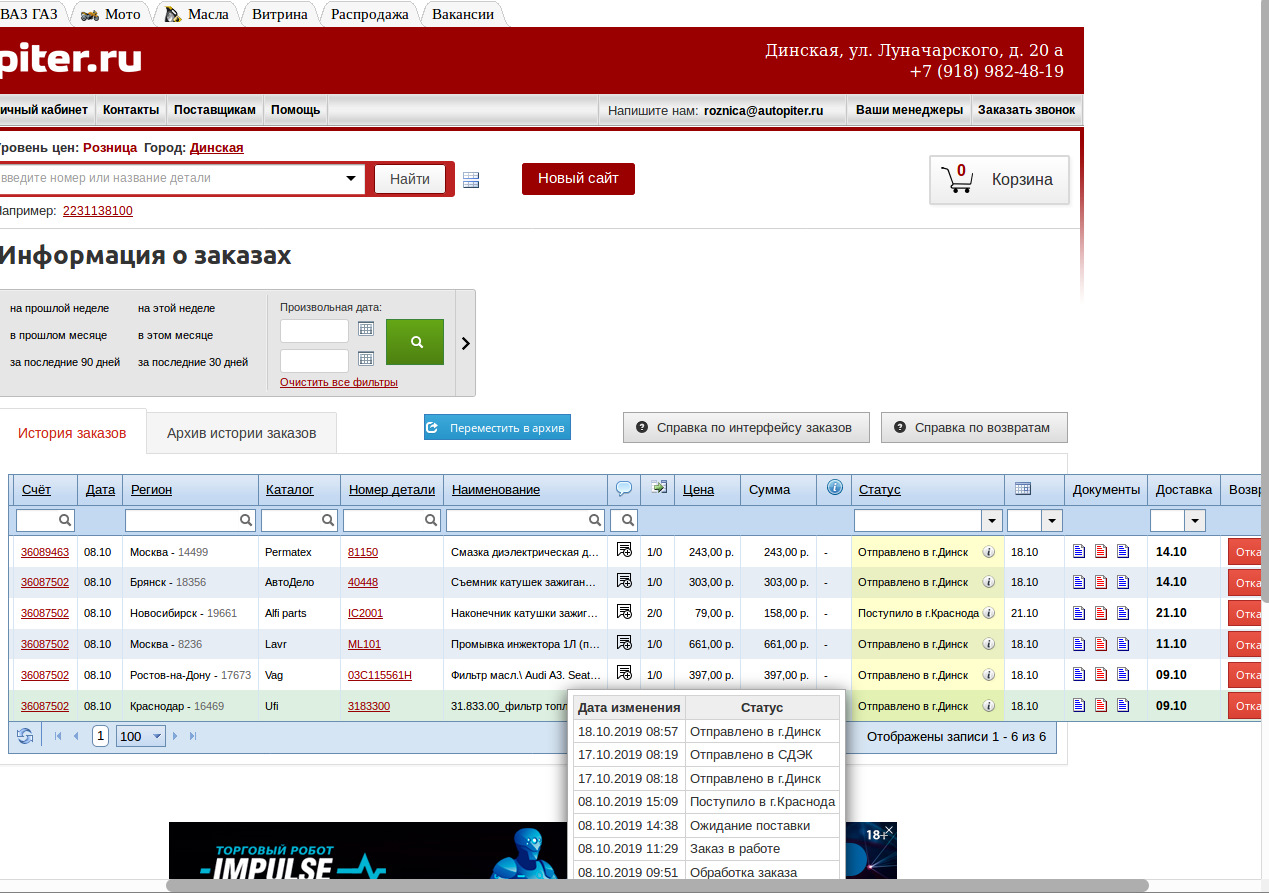
Task: Open Помощь menu item
Action: [x=296, y=110]
